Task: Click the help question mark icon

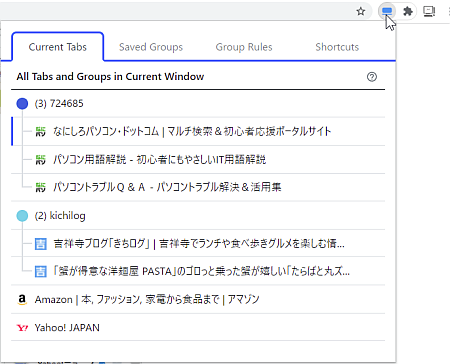Action: pyautogui.click(x=372, y=77)
